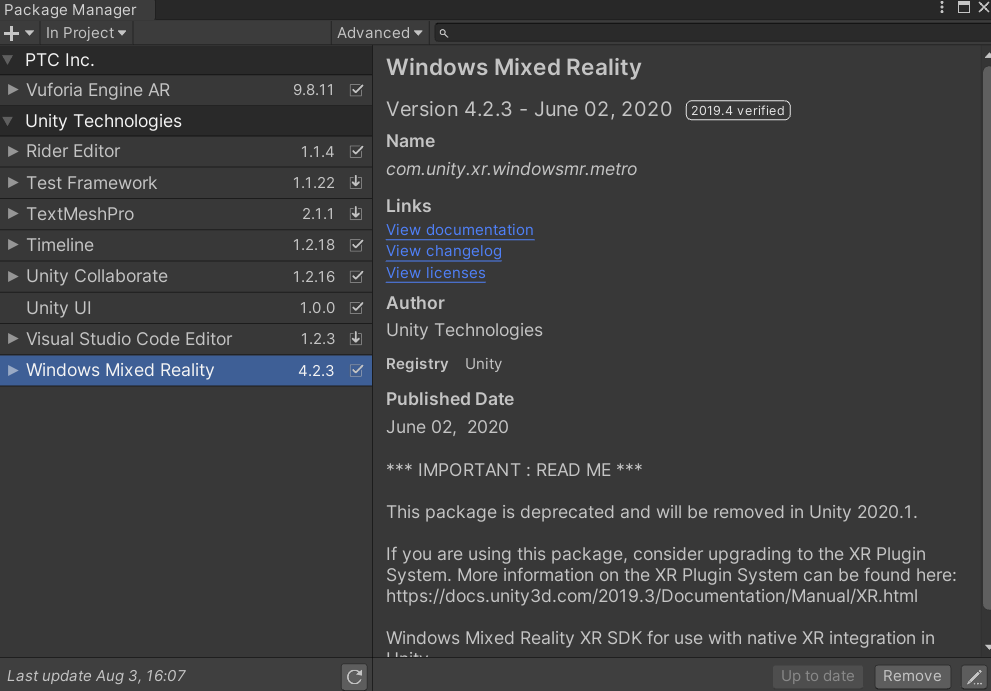Click version 1.2.18 of Timeline

313,245
